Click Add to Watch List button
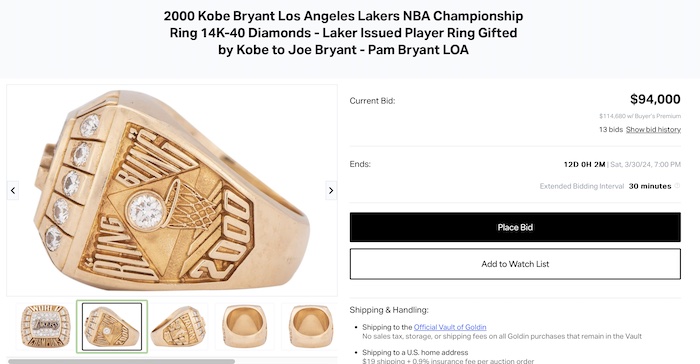The image size is (700, 364). (515, 264)
